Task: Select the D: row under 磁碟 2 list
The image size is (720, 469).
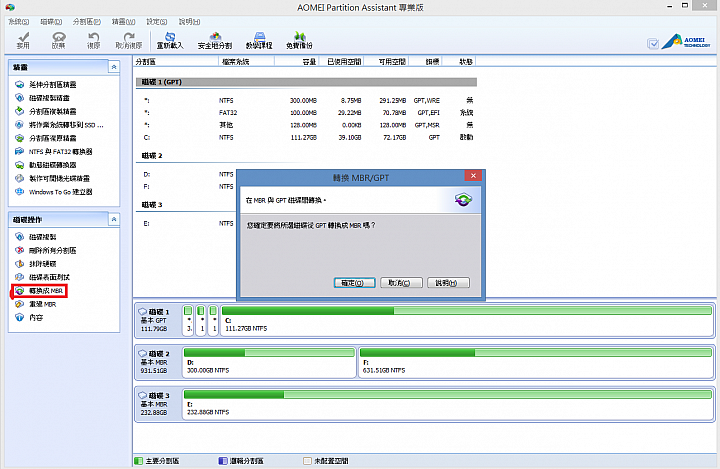Action: [186, 175]
